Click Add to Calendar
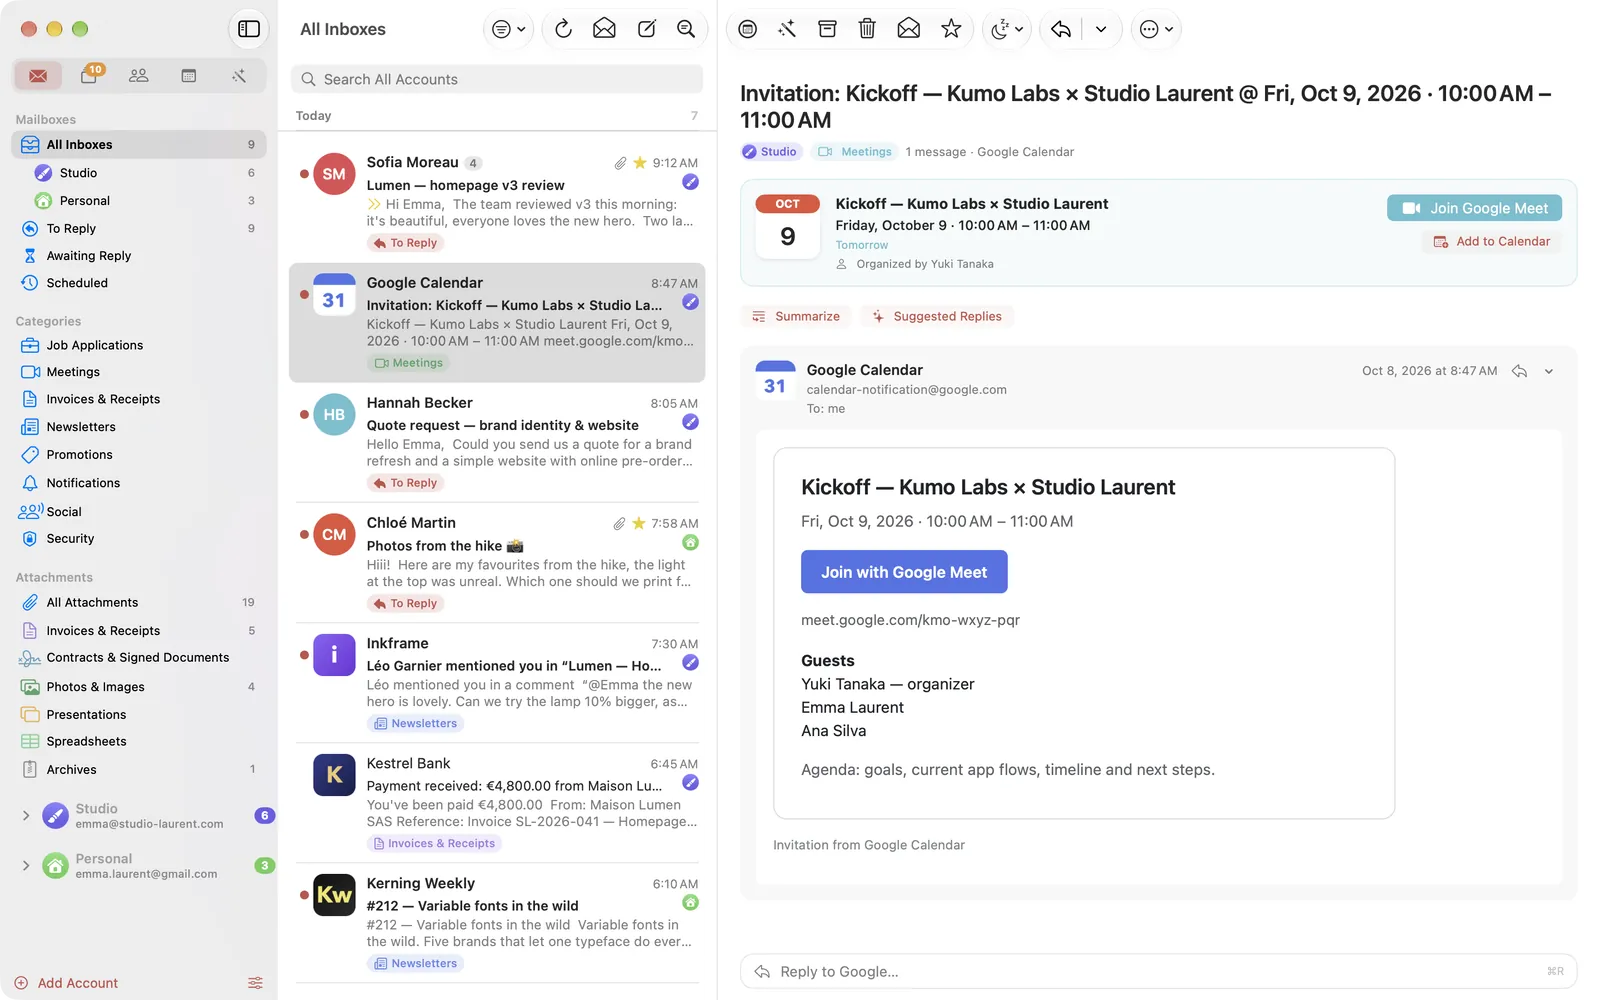Viewport: 1600px width, 1000px height. (x=1491, y=242)
